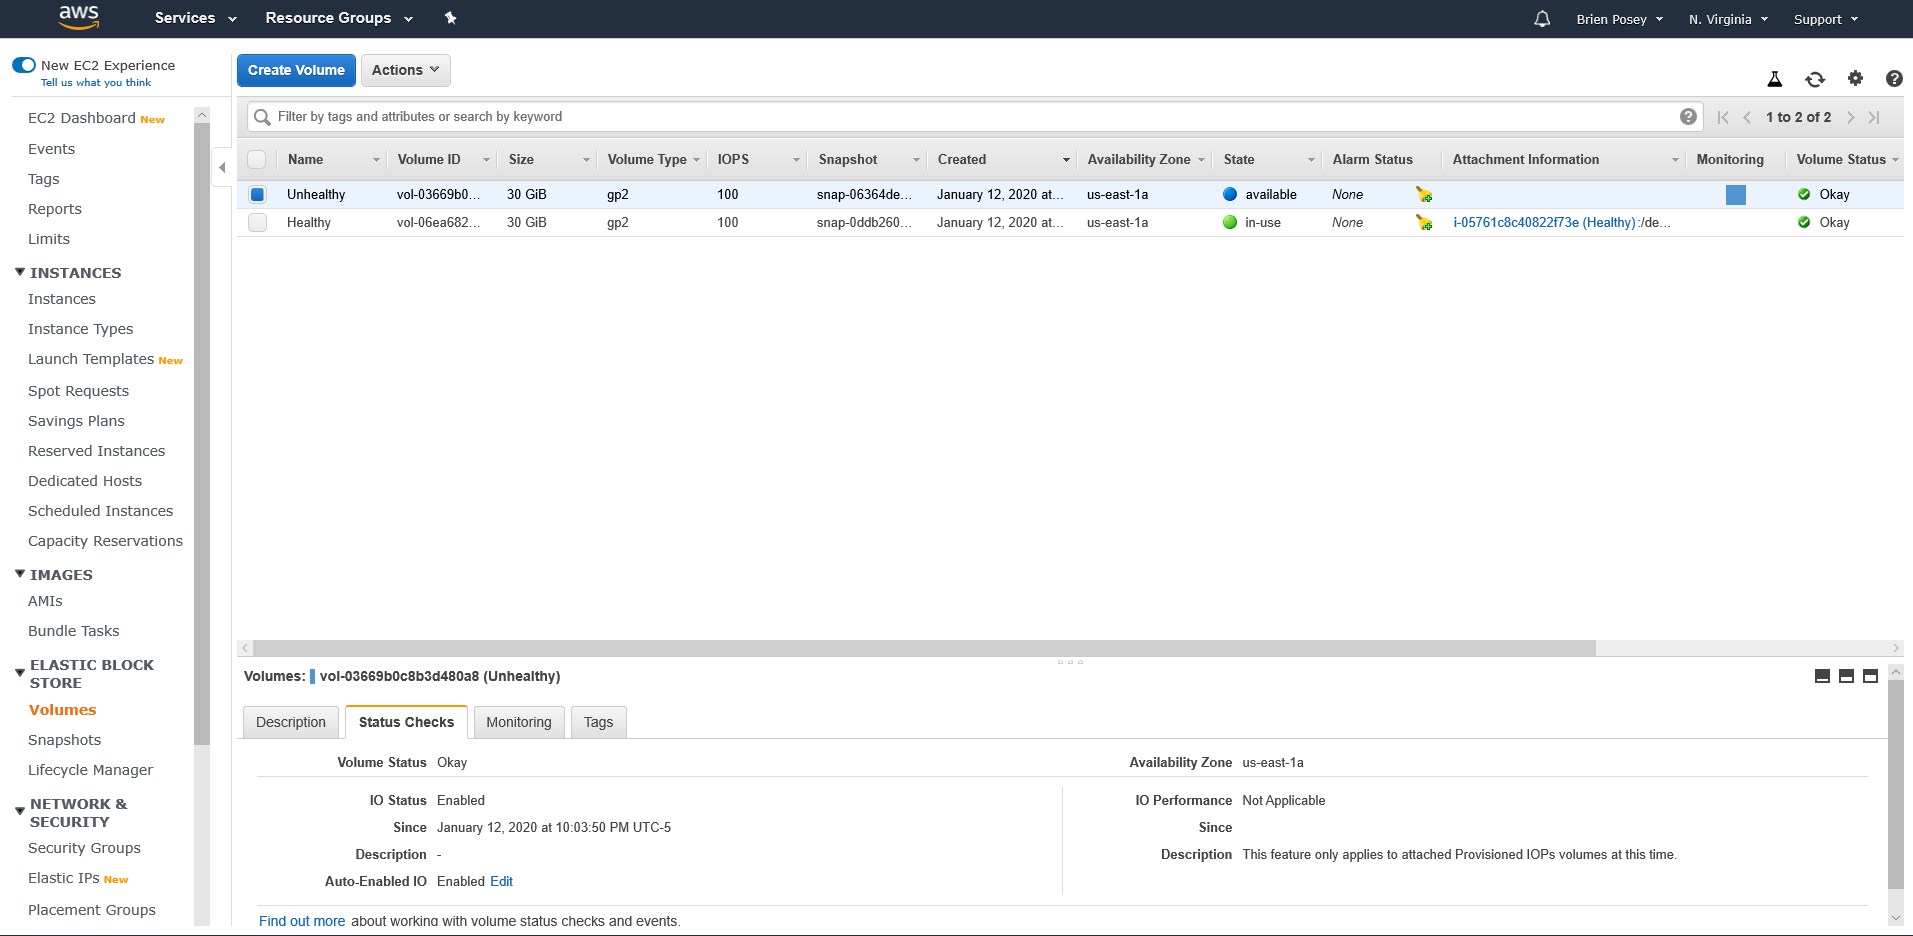Click Tell us what you think link
Image resolution: width=1913 pixels, height=936 pixels.
click(x=96, y=83)
